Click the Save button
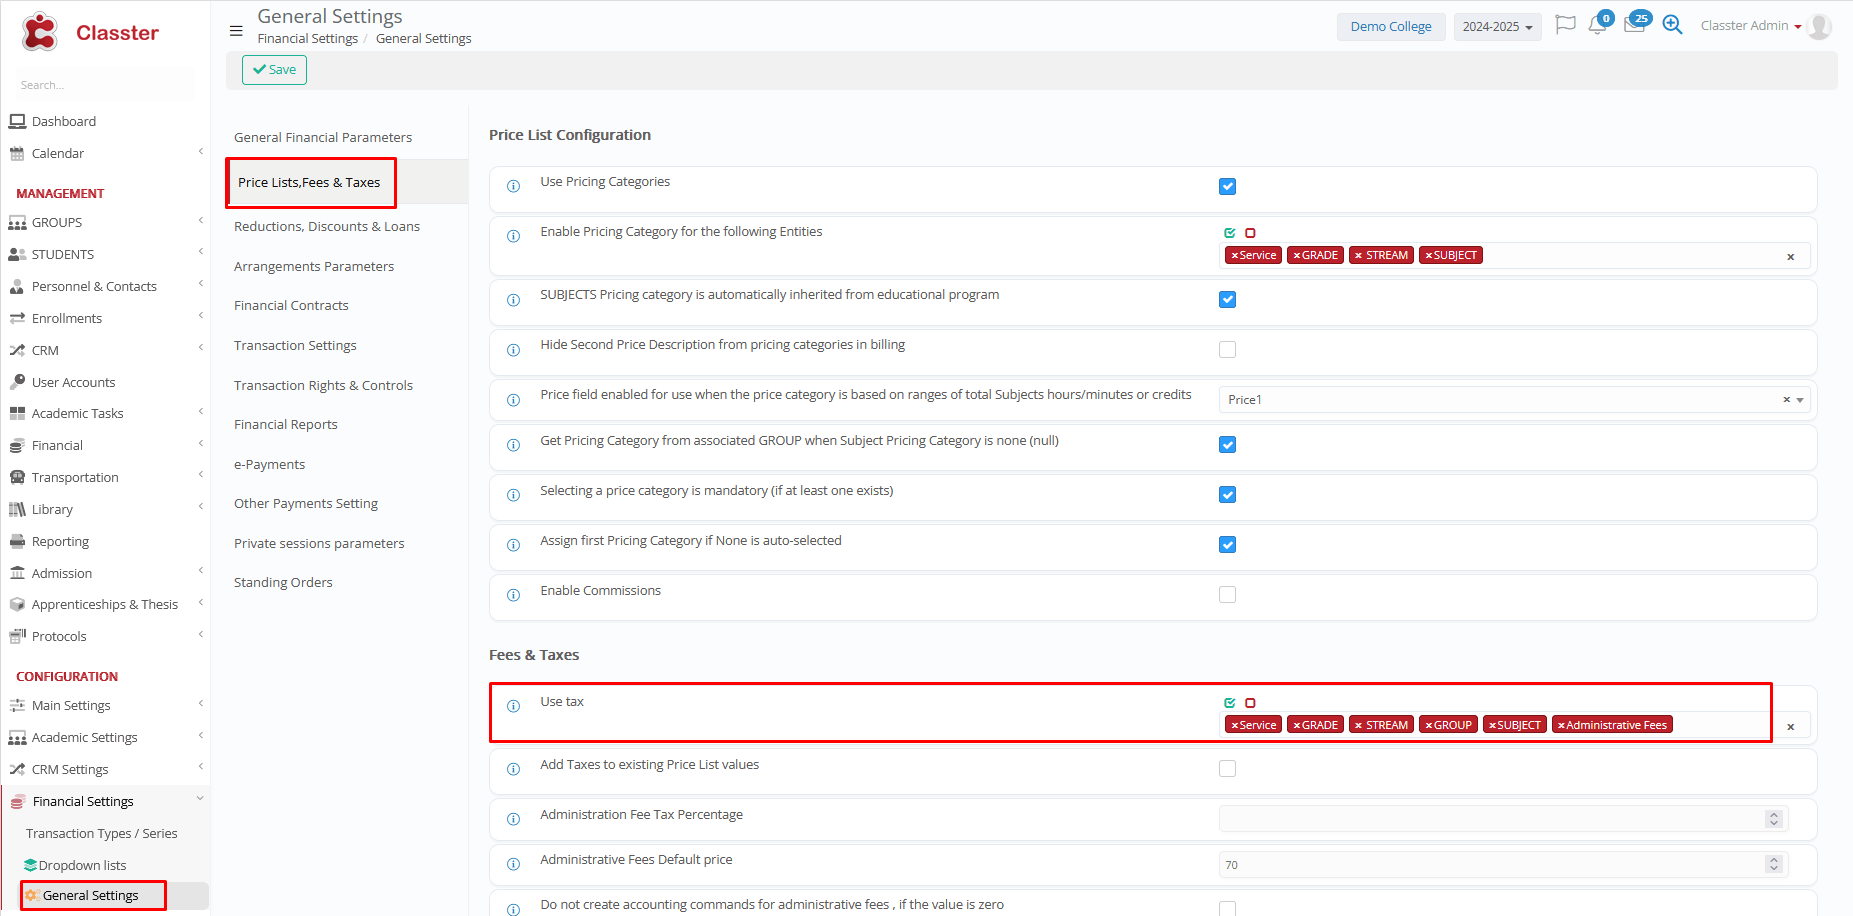 [x=274, y=70]
